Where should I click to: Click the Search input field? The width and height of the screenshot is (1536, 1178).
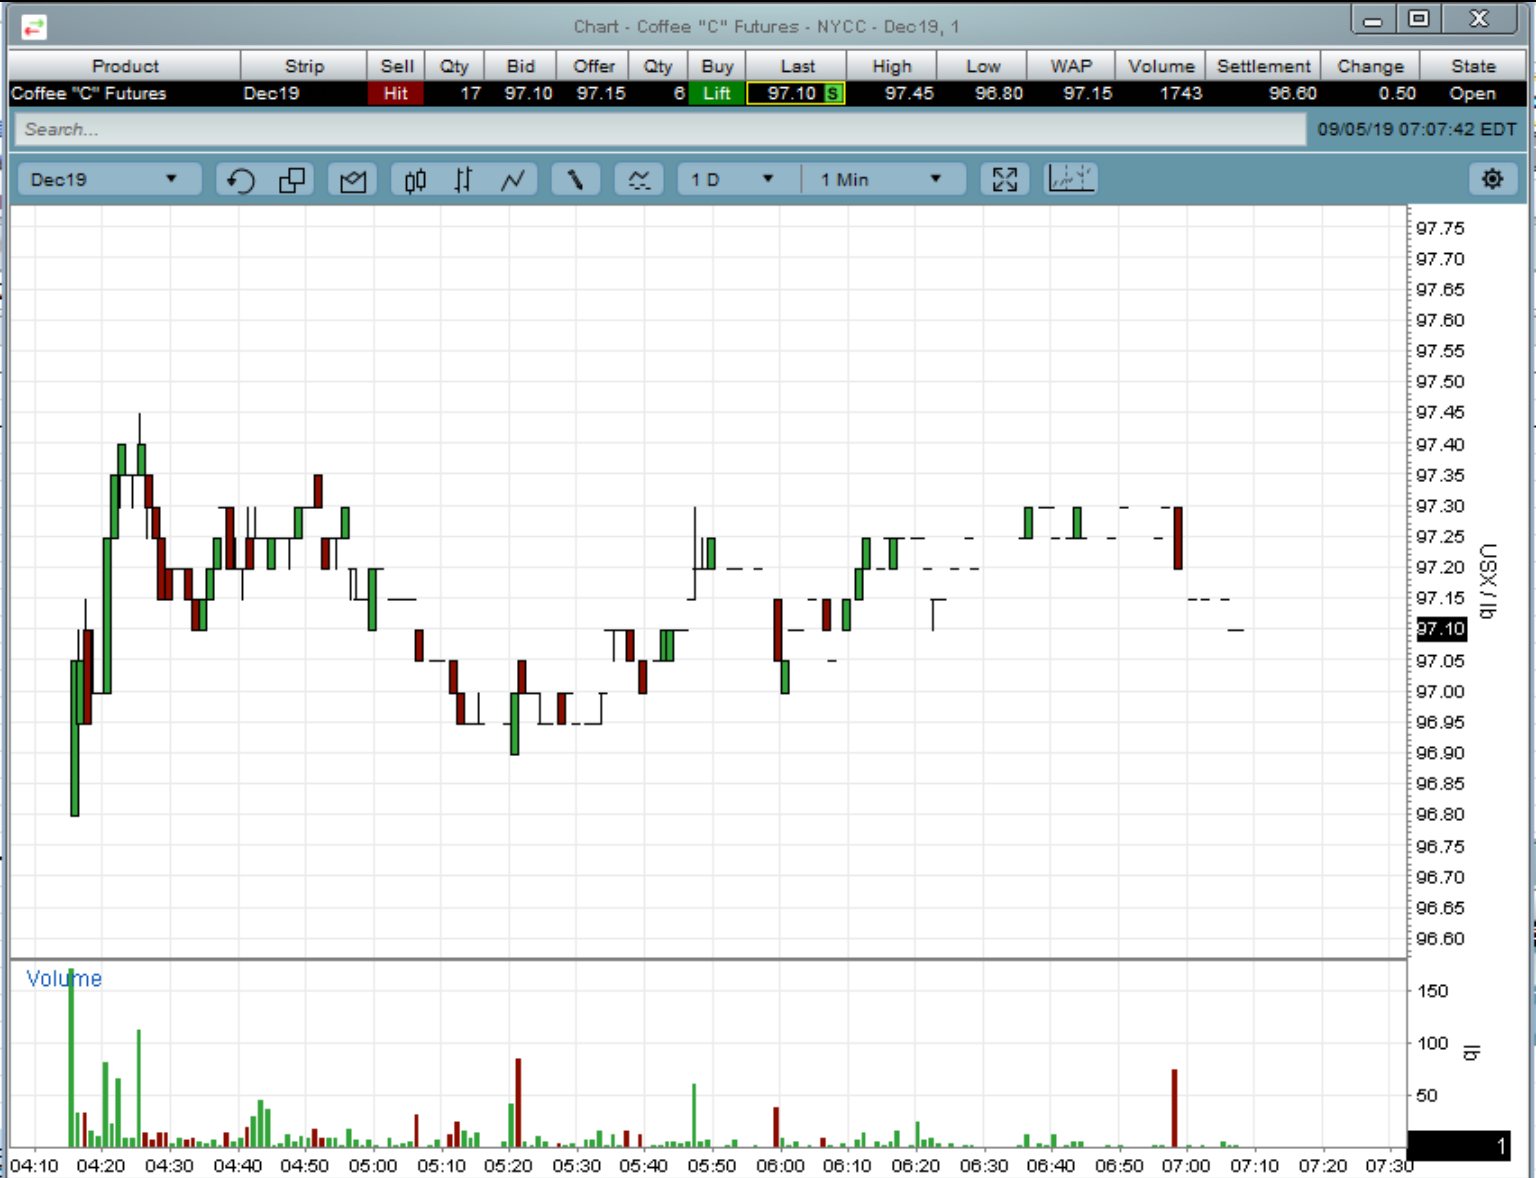point(658,130)
